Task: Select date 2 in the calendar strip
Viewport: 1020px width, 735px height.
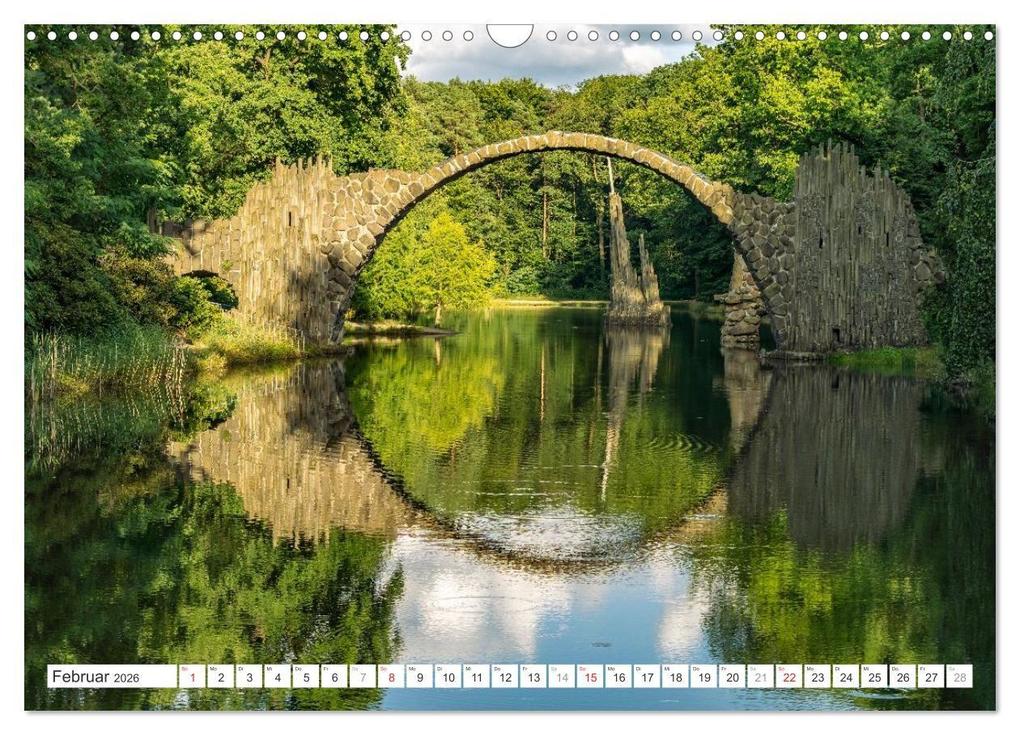Action: (221, 676)
